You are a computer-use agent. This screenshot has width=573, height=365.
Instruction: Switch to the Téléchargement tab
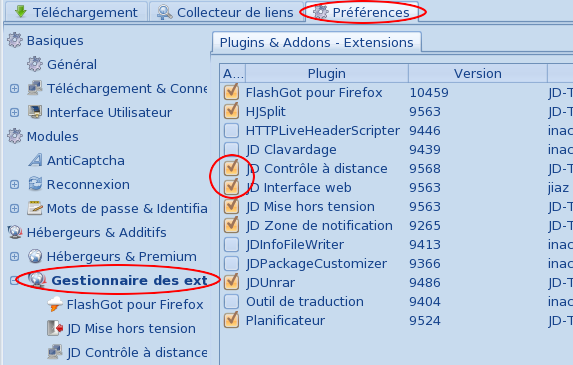(76, 12)
